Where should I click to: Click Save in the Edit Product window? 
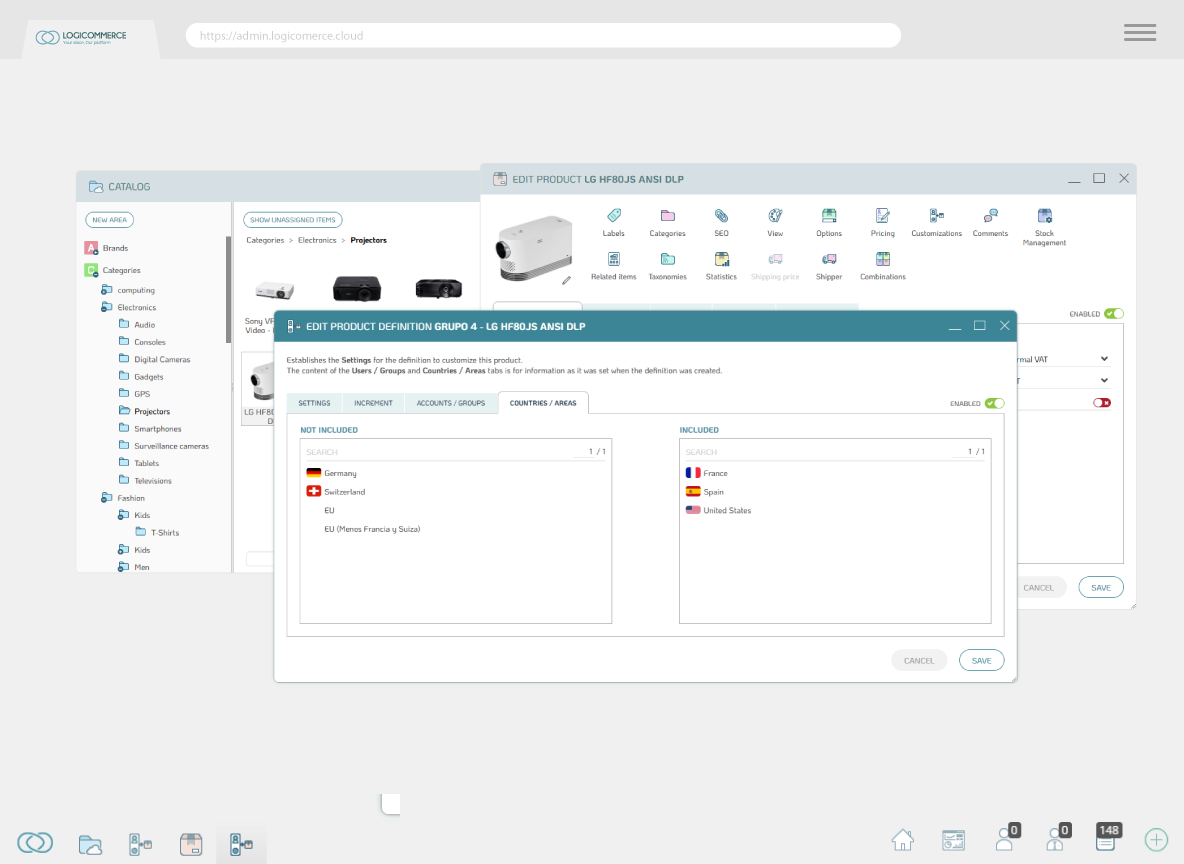[1101, 588]
